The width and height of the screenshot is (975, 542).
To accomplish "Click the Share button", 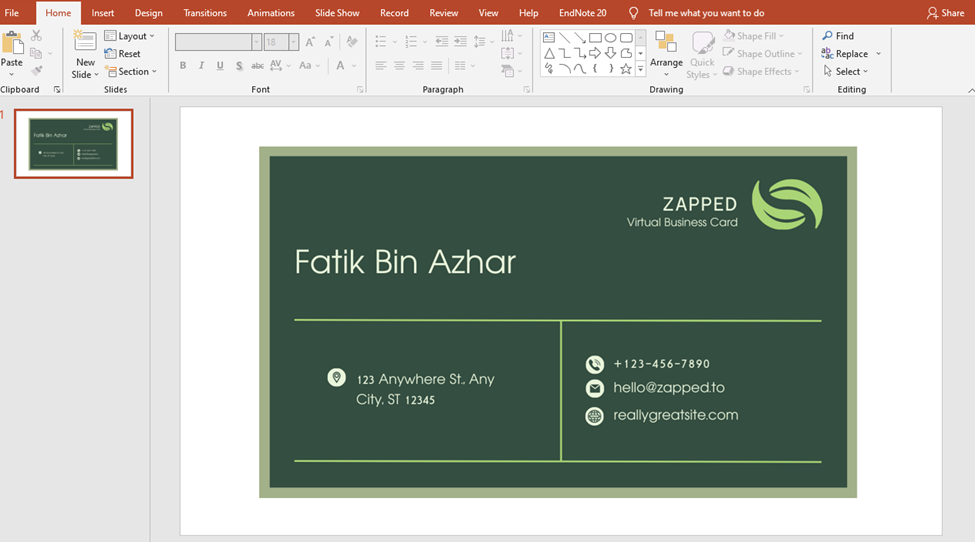I will point(945,12).
